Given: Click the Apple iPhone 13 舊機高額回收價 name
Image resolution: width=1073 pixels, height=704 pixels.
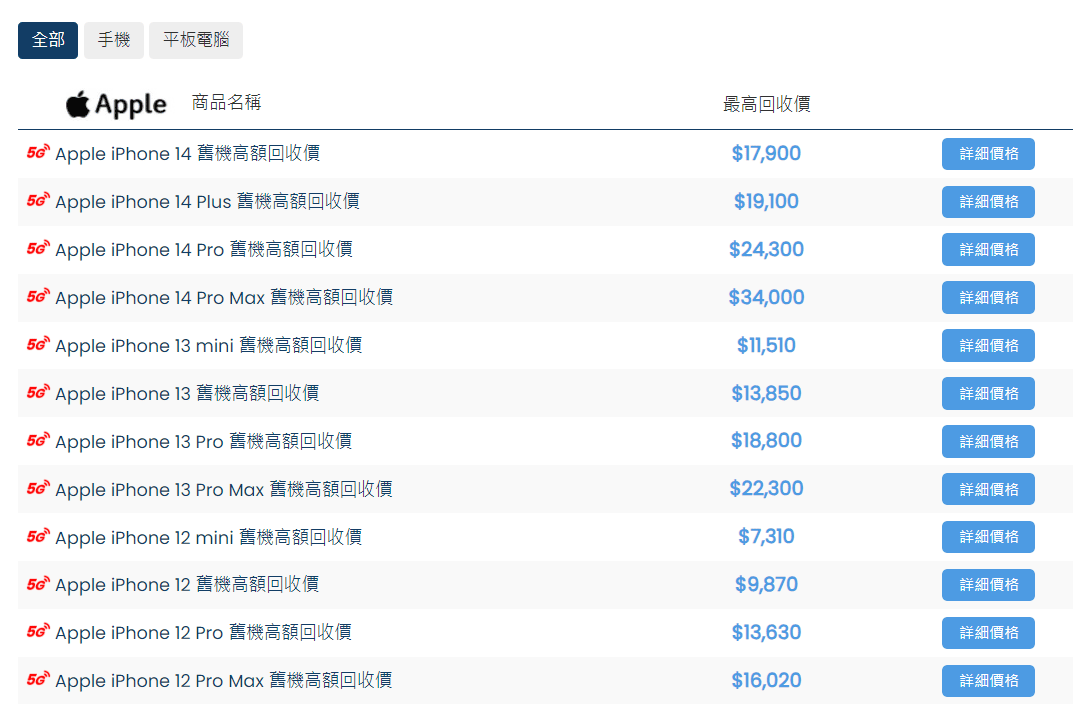Looking at the screenshot, I should point(188,393).
